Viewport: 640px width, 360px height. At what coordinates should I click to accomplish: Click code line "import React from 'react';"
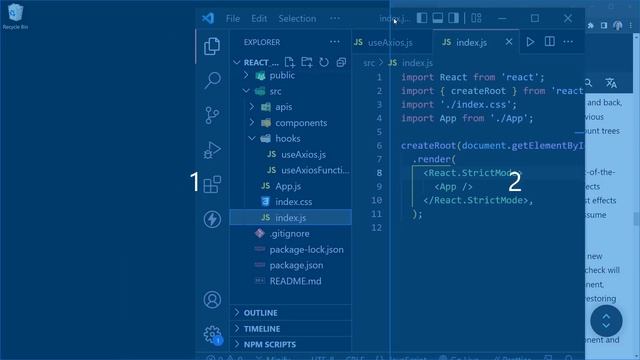point(473,77)
